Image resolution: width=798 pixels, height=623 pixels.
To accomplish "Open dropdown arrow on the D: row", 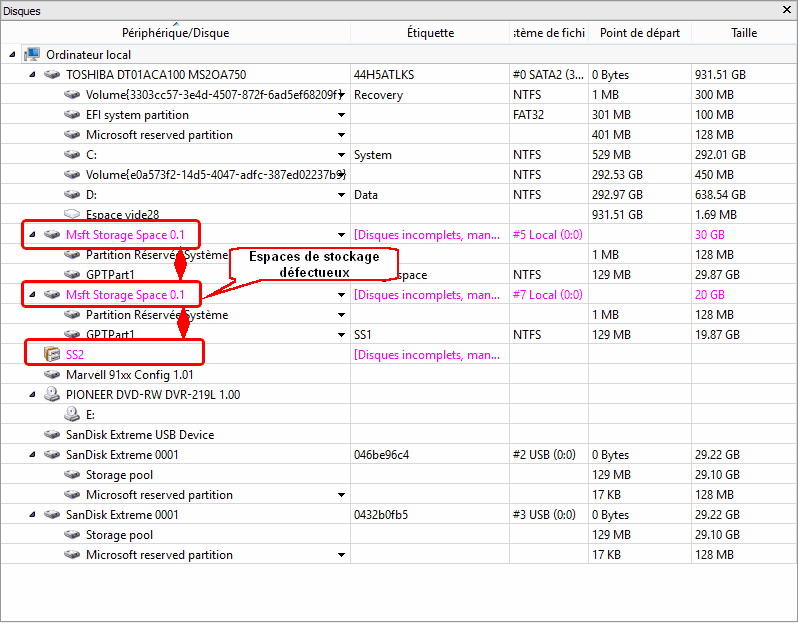I will coord(341,195).
